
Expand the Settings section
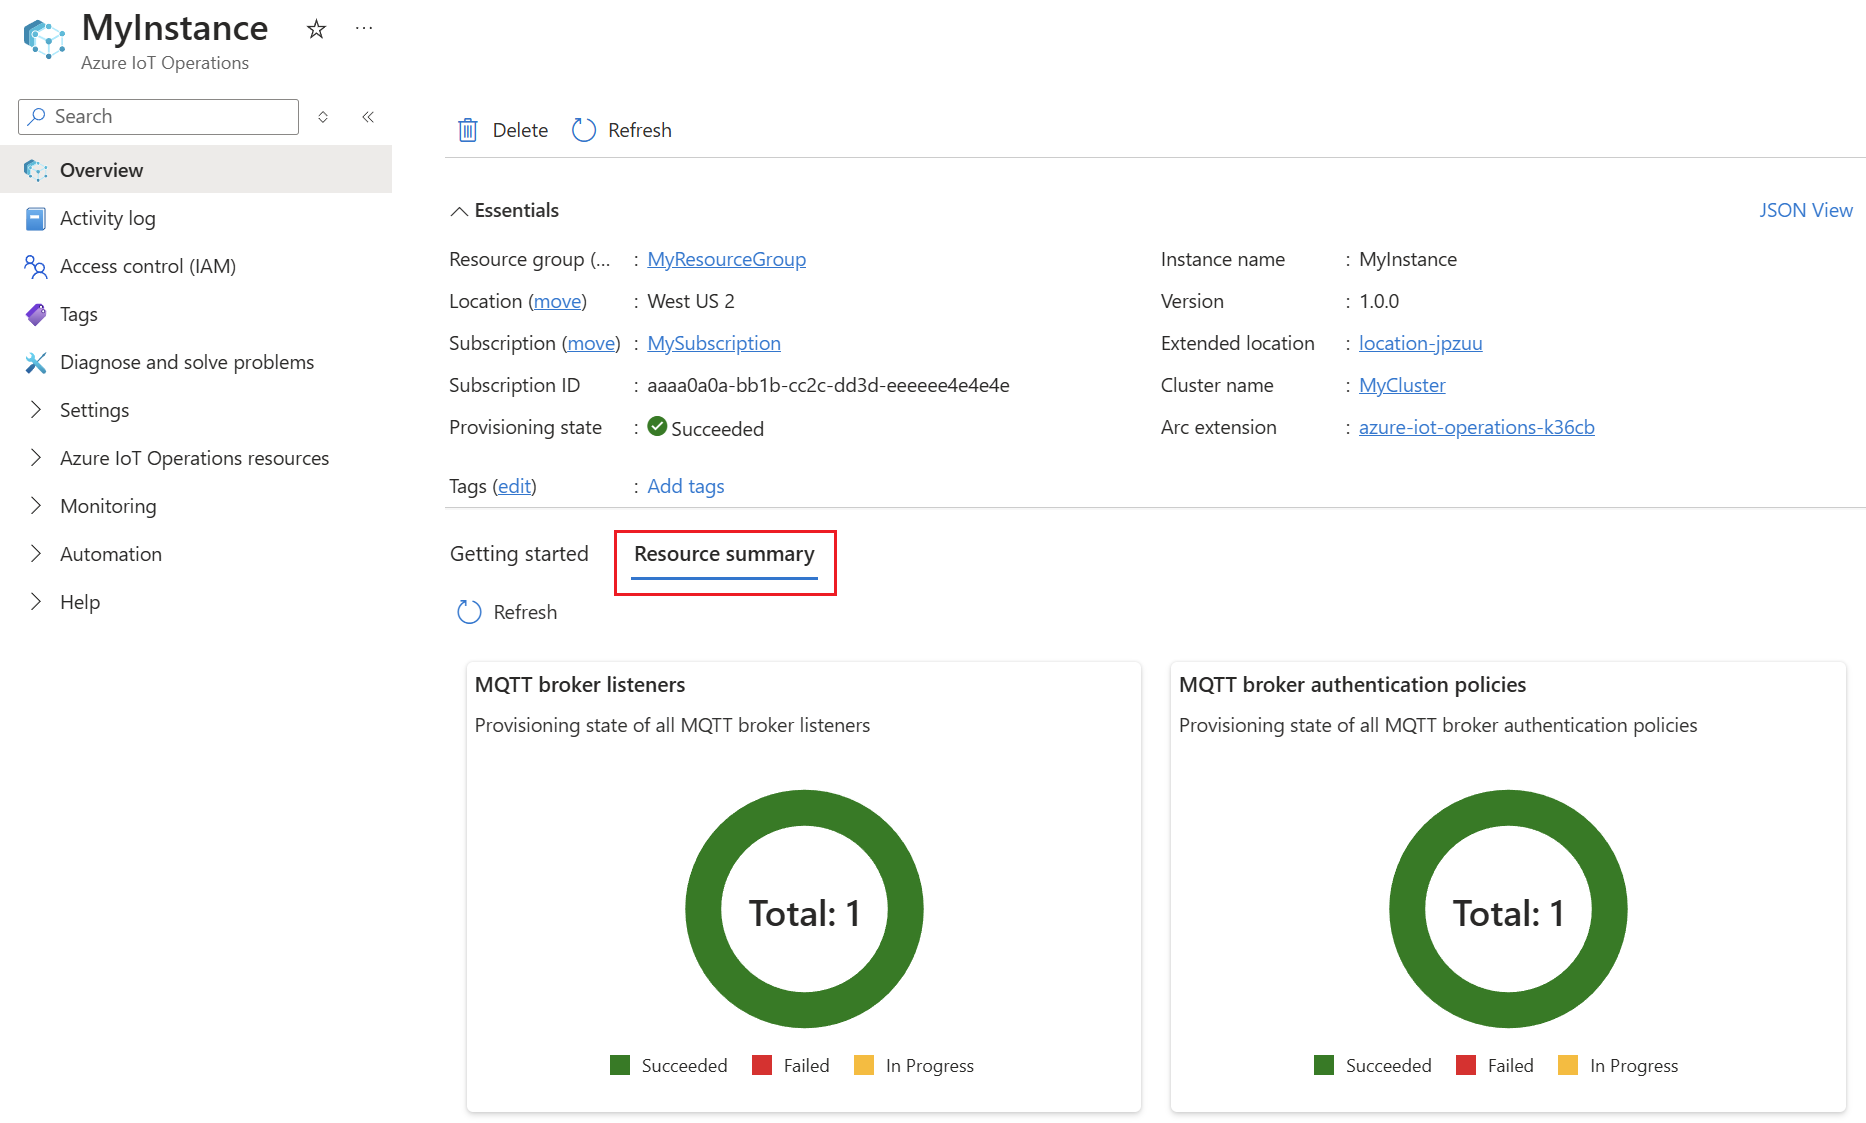(94, 410)
